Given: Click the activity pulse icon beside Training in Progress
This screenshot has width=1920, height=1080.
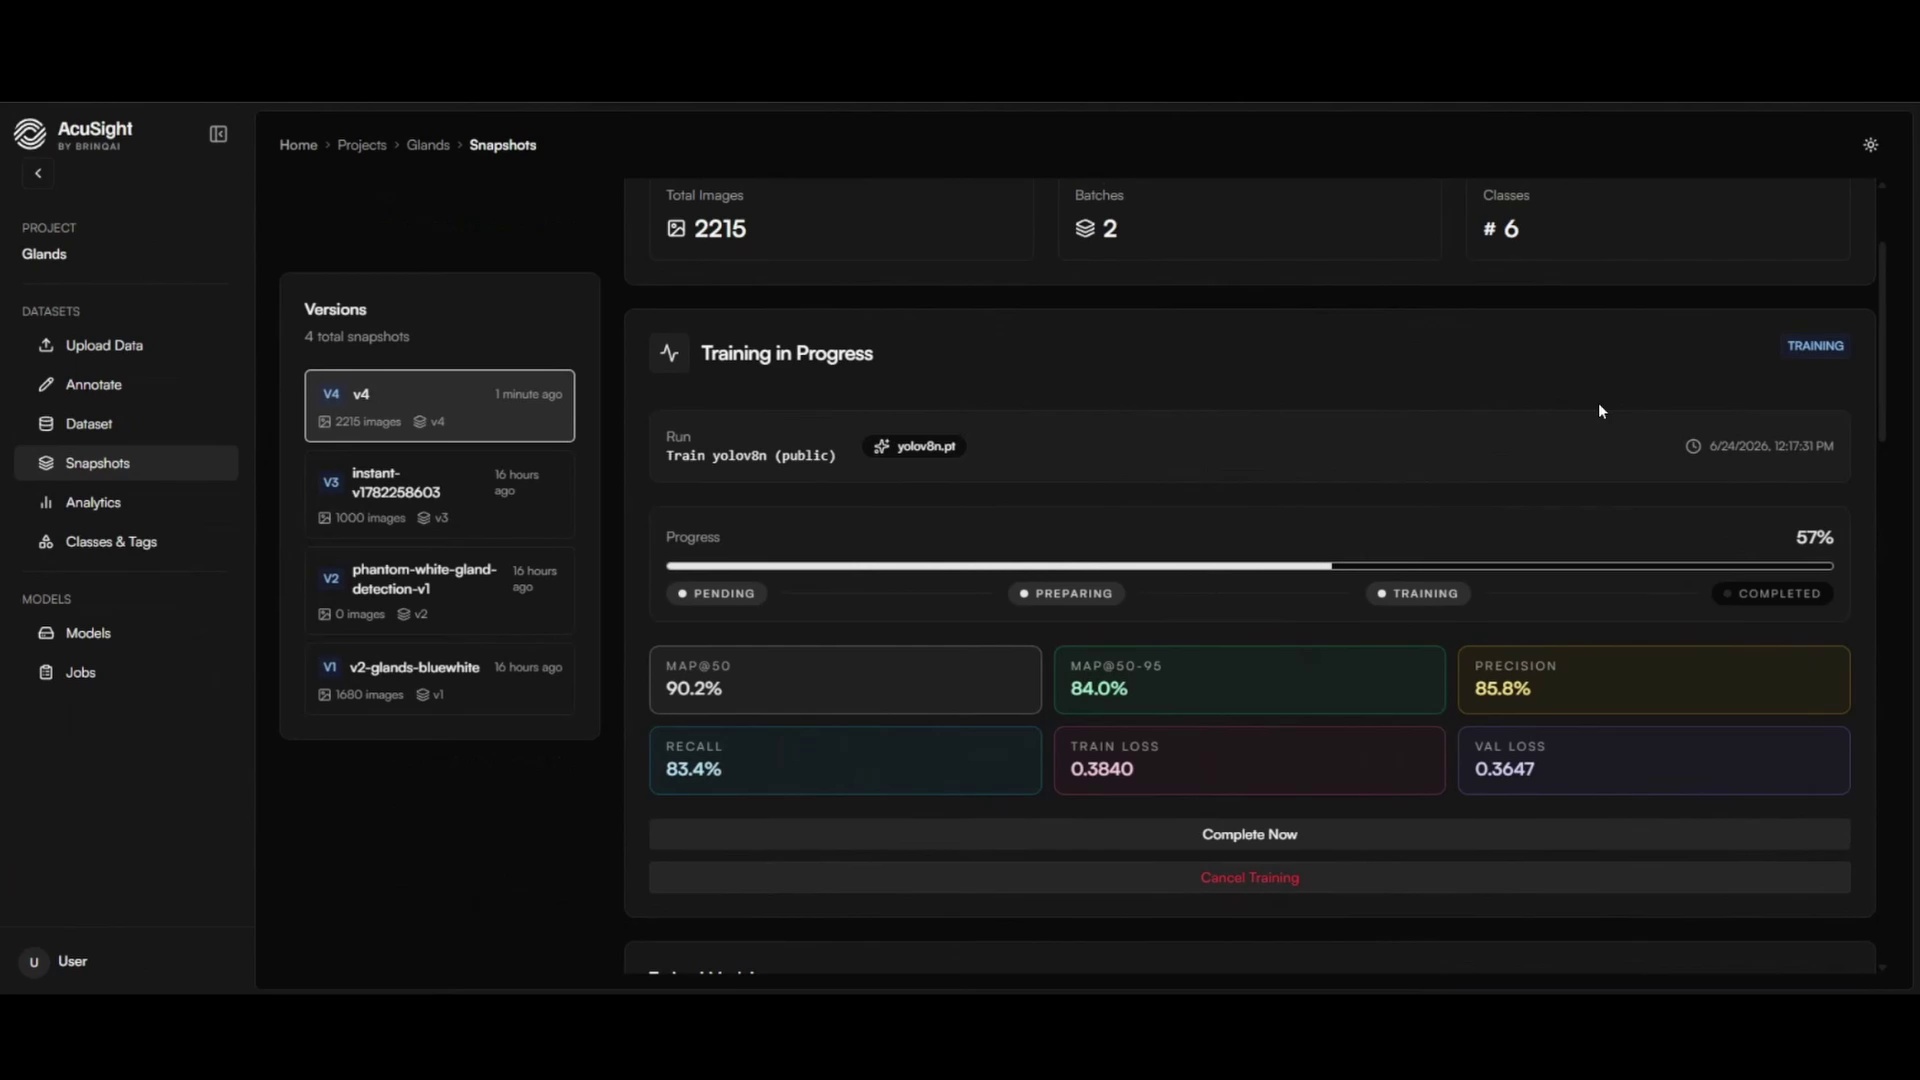Looking at the screenshot, I should 669,353.
